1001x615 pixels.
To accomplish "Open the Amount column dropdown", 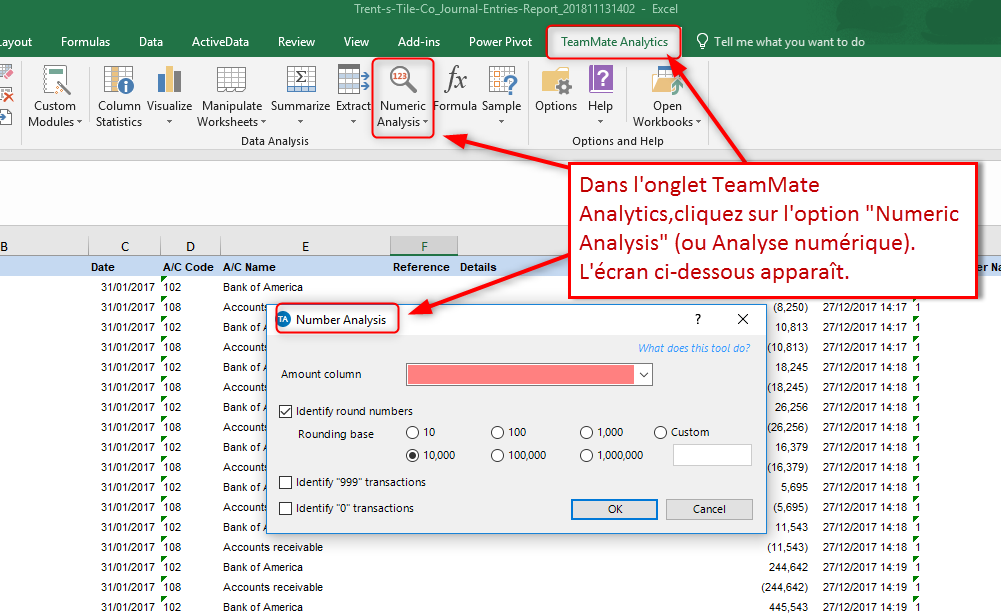I will tap(644, 375).
